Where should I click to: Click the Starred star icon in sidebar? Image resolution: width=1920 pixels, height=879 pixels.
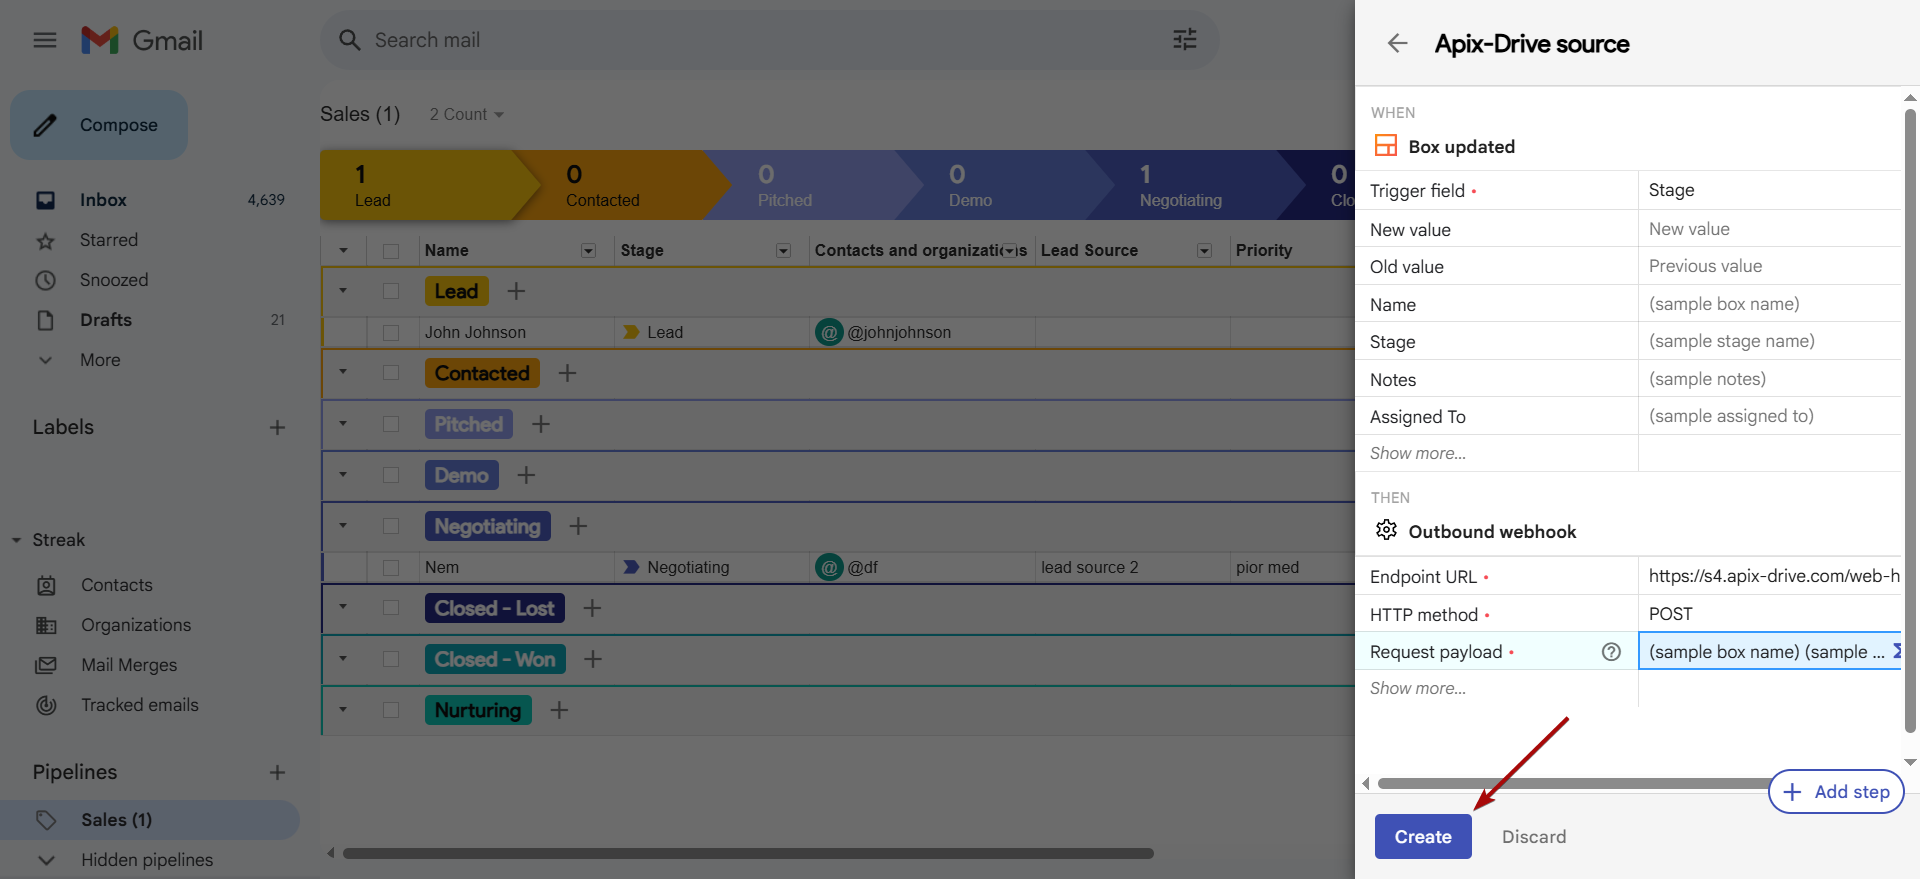tap(45, 241)
